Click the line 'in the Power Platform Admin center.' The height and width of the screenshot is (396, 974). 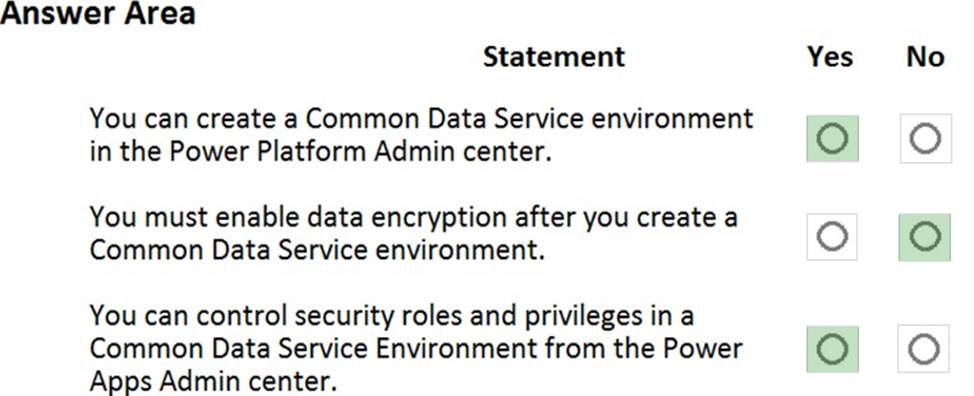[x=321, y=151]
